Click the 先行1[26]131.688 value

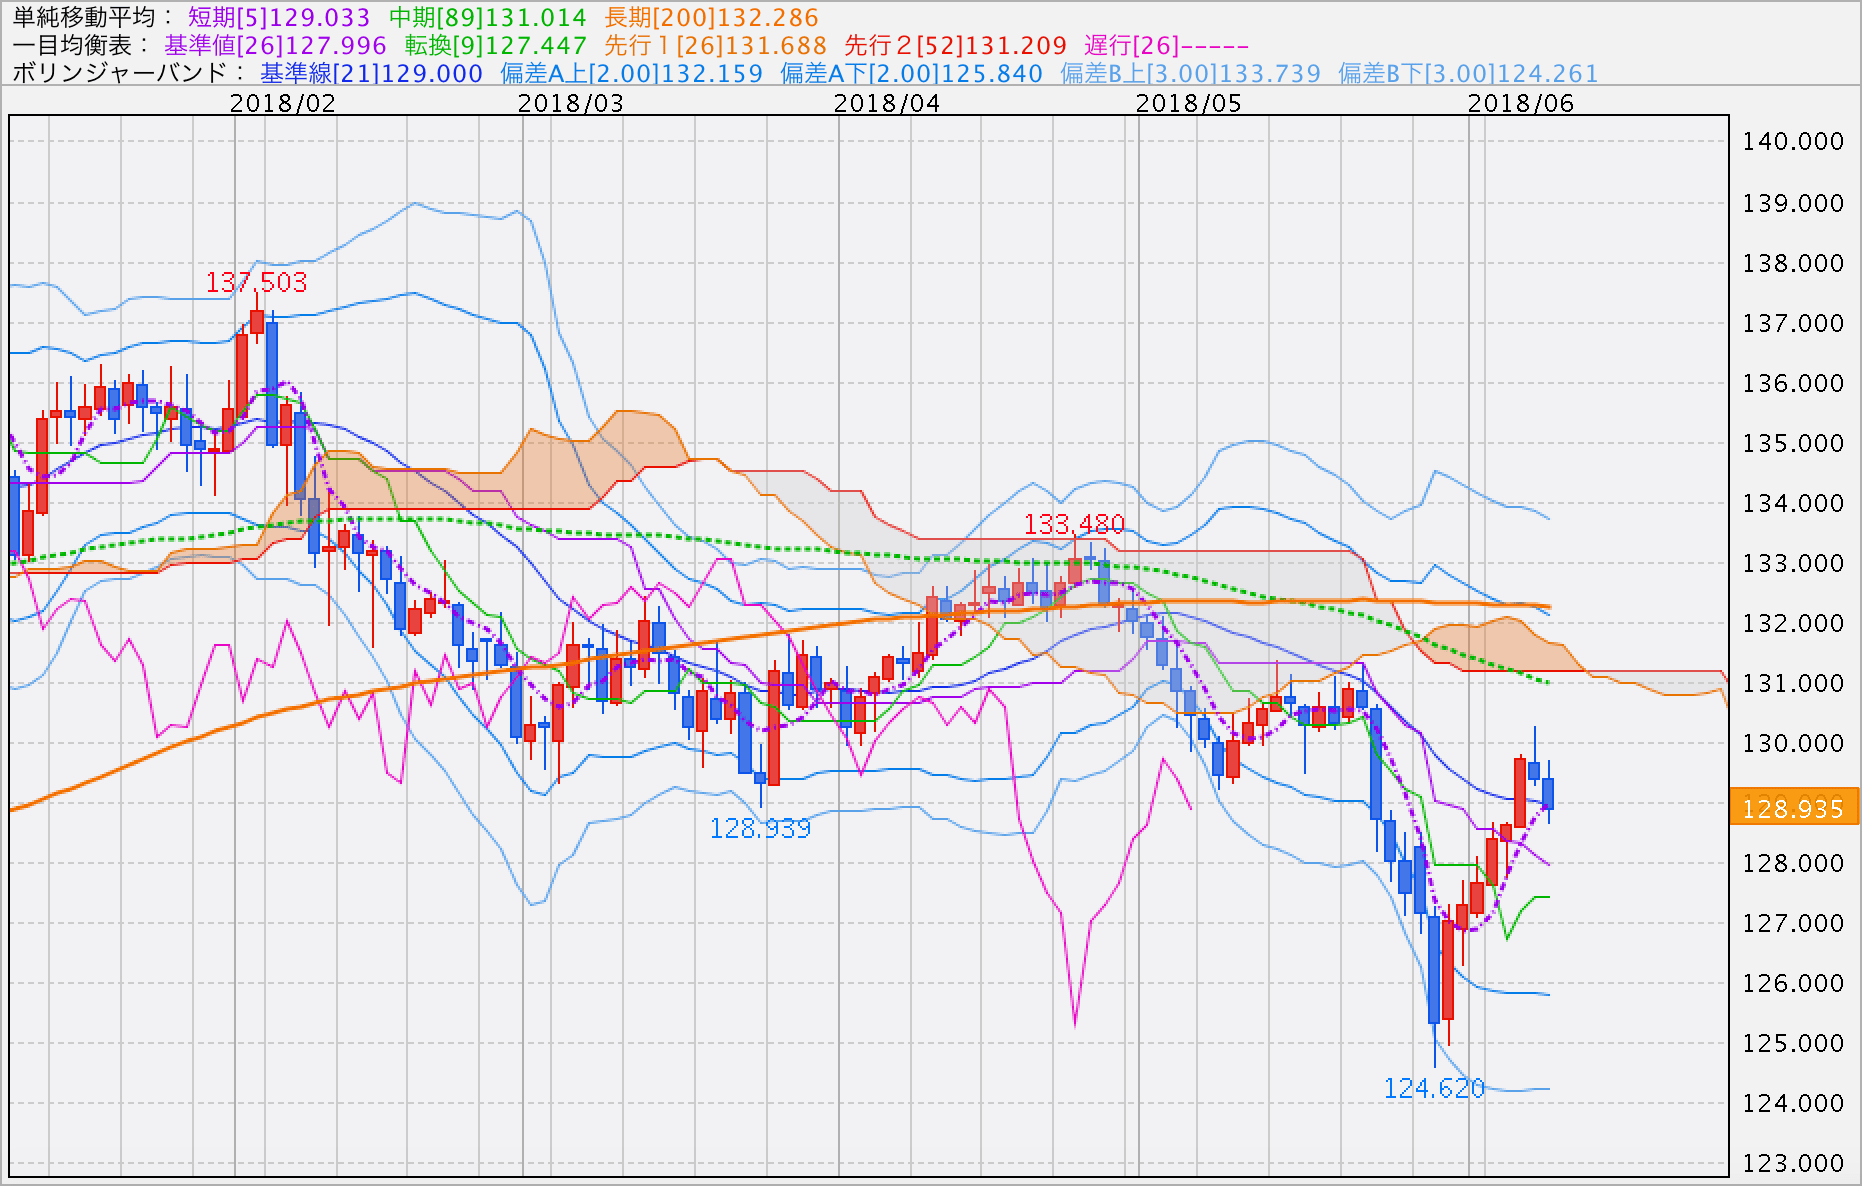(715, 45)
